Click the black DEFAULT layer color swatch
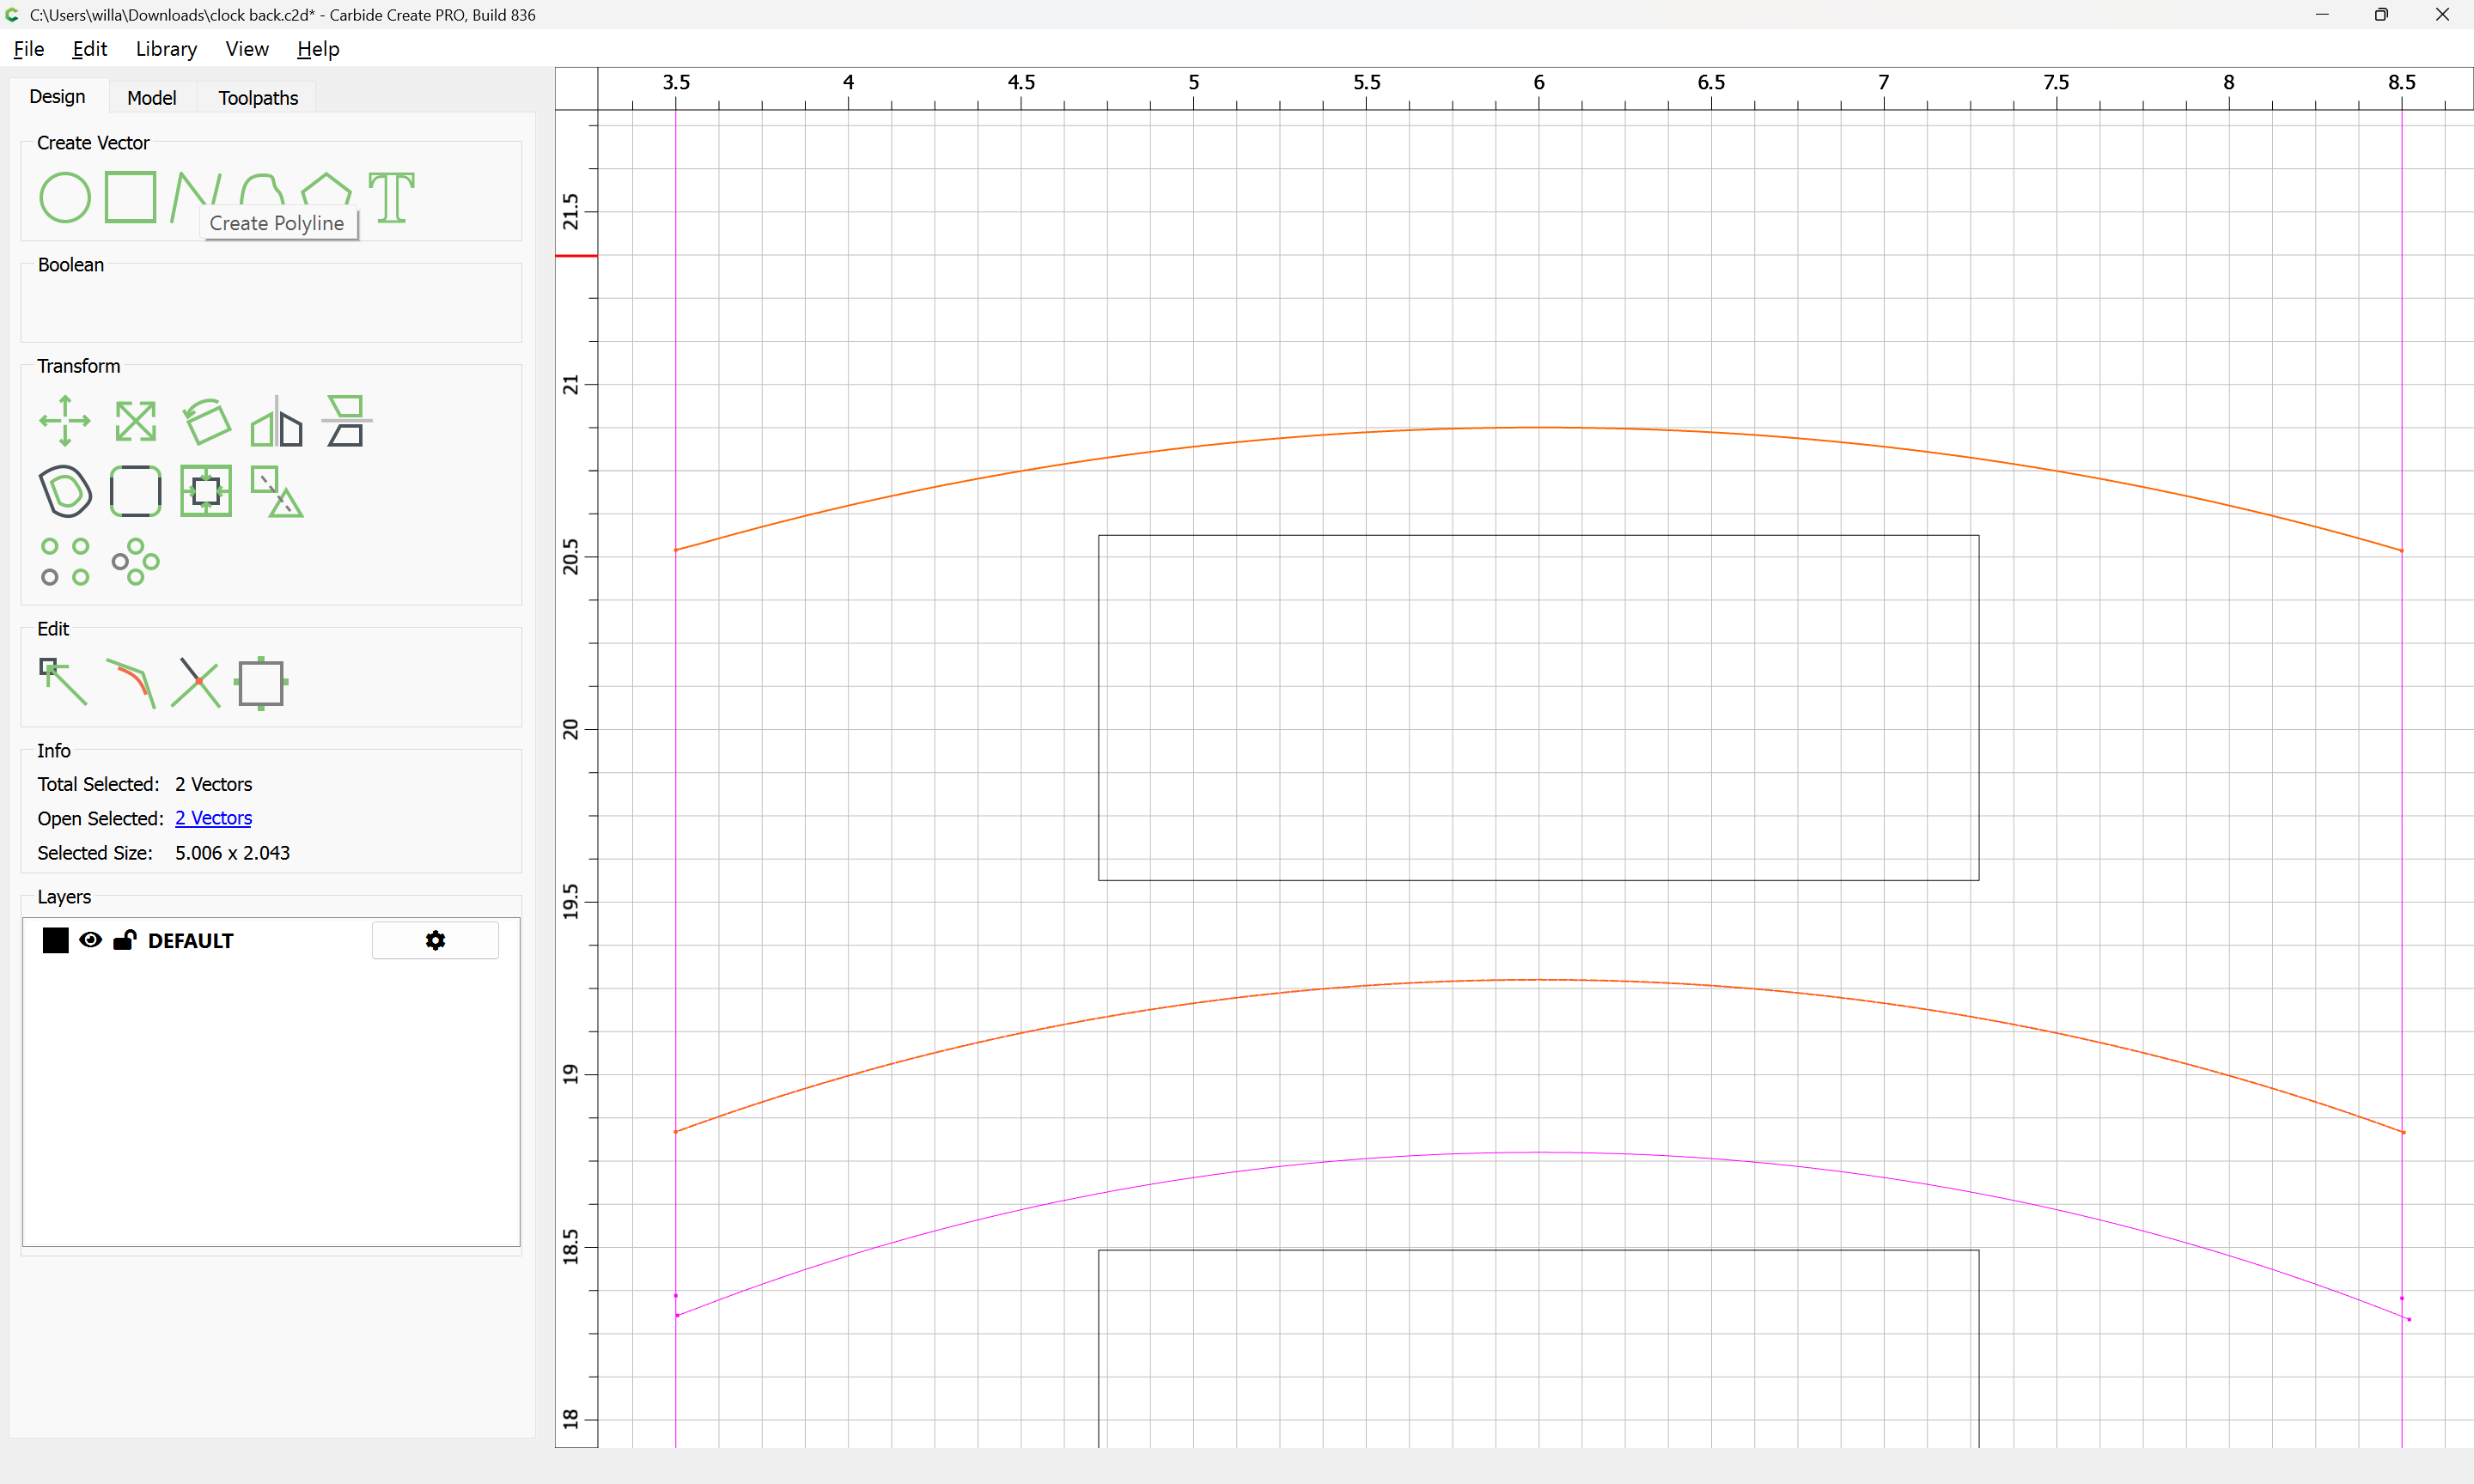Image resolution: width=2474 pixels, height=1484 pixels. point(55,940)
